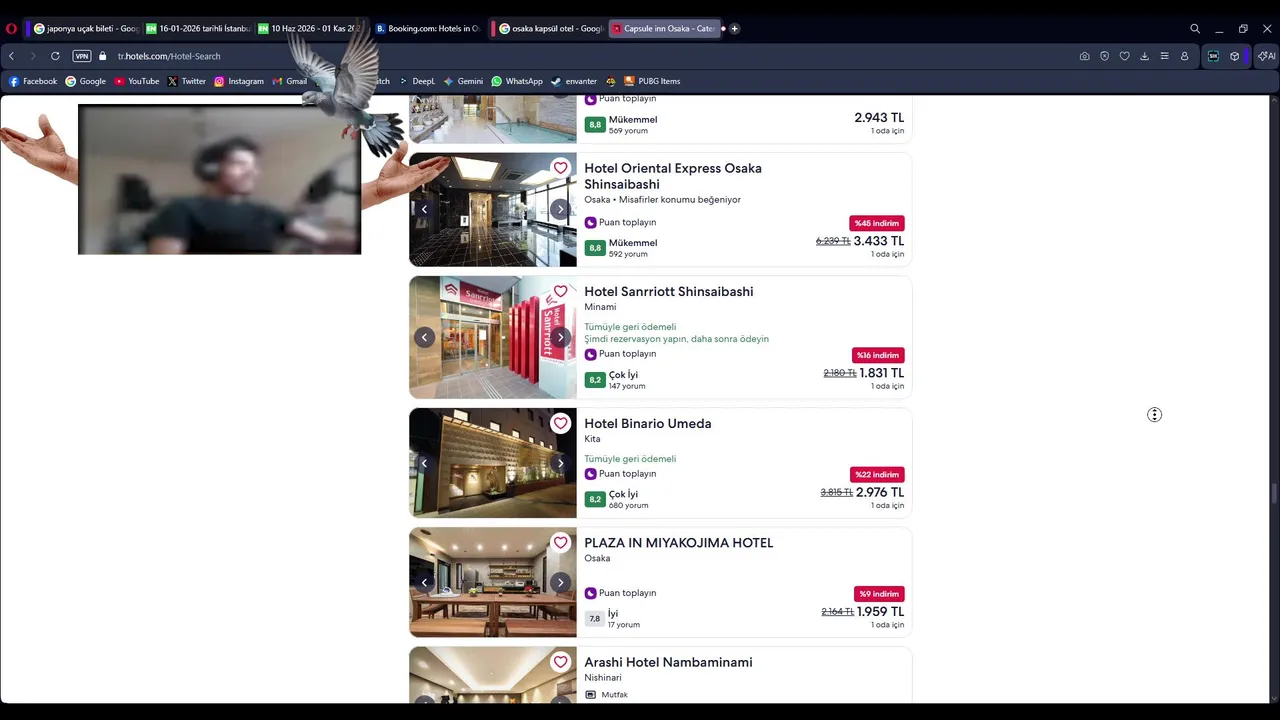Select the Capsule inn Osaka tab
Screen dimensions: 1280x720
pyautogui.click(x=663, y=29)
